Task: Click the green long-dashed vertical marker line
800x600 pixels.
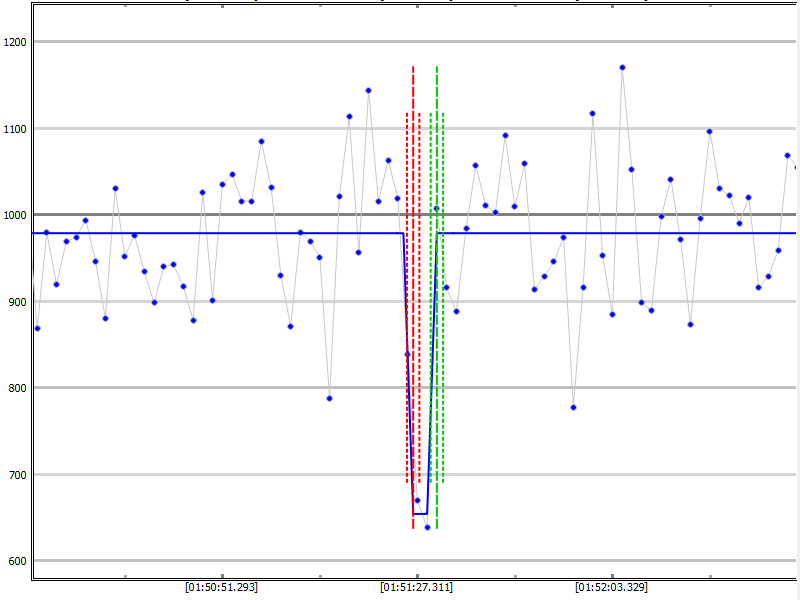Action: tap(437, 300)
